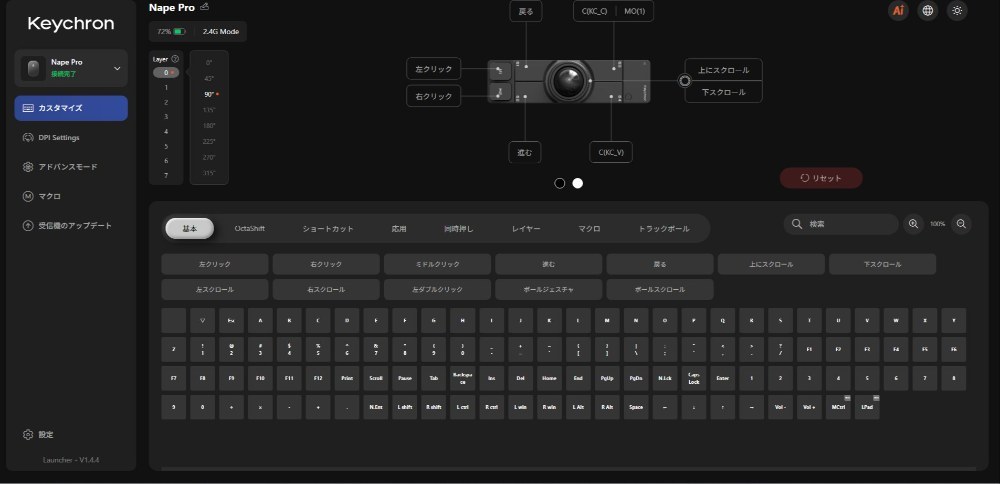
Task: Open the カスタマイズ section
Action: [x=71, y=108]
